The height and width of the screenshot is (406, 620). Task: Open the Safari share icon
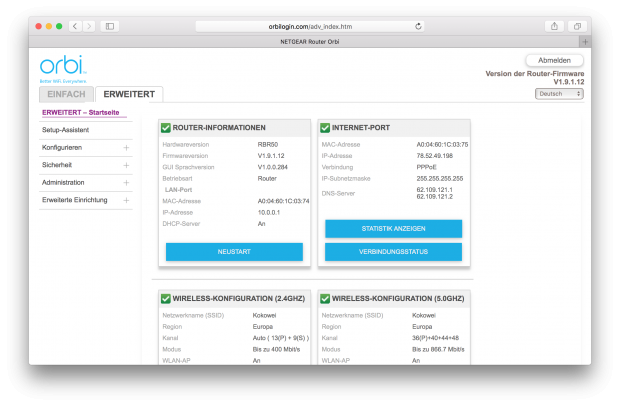coord(554,26)
